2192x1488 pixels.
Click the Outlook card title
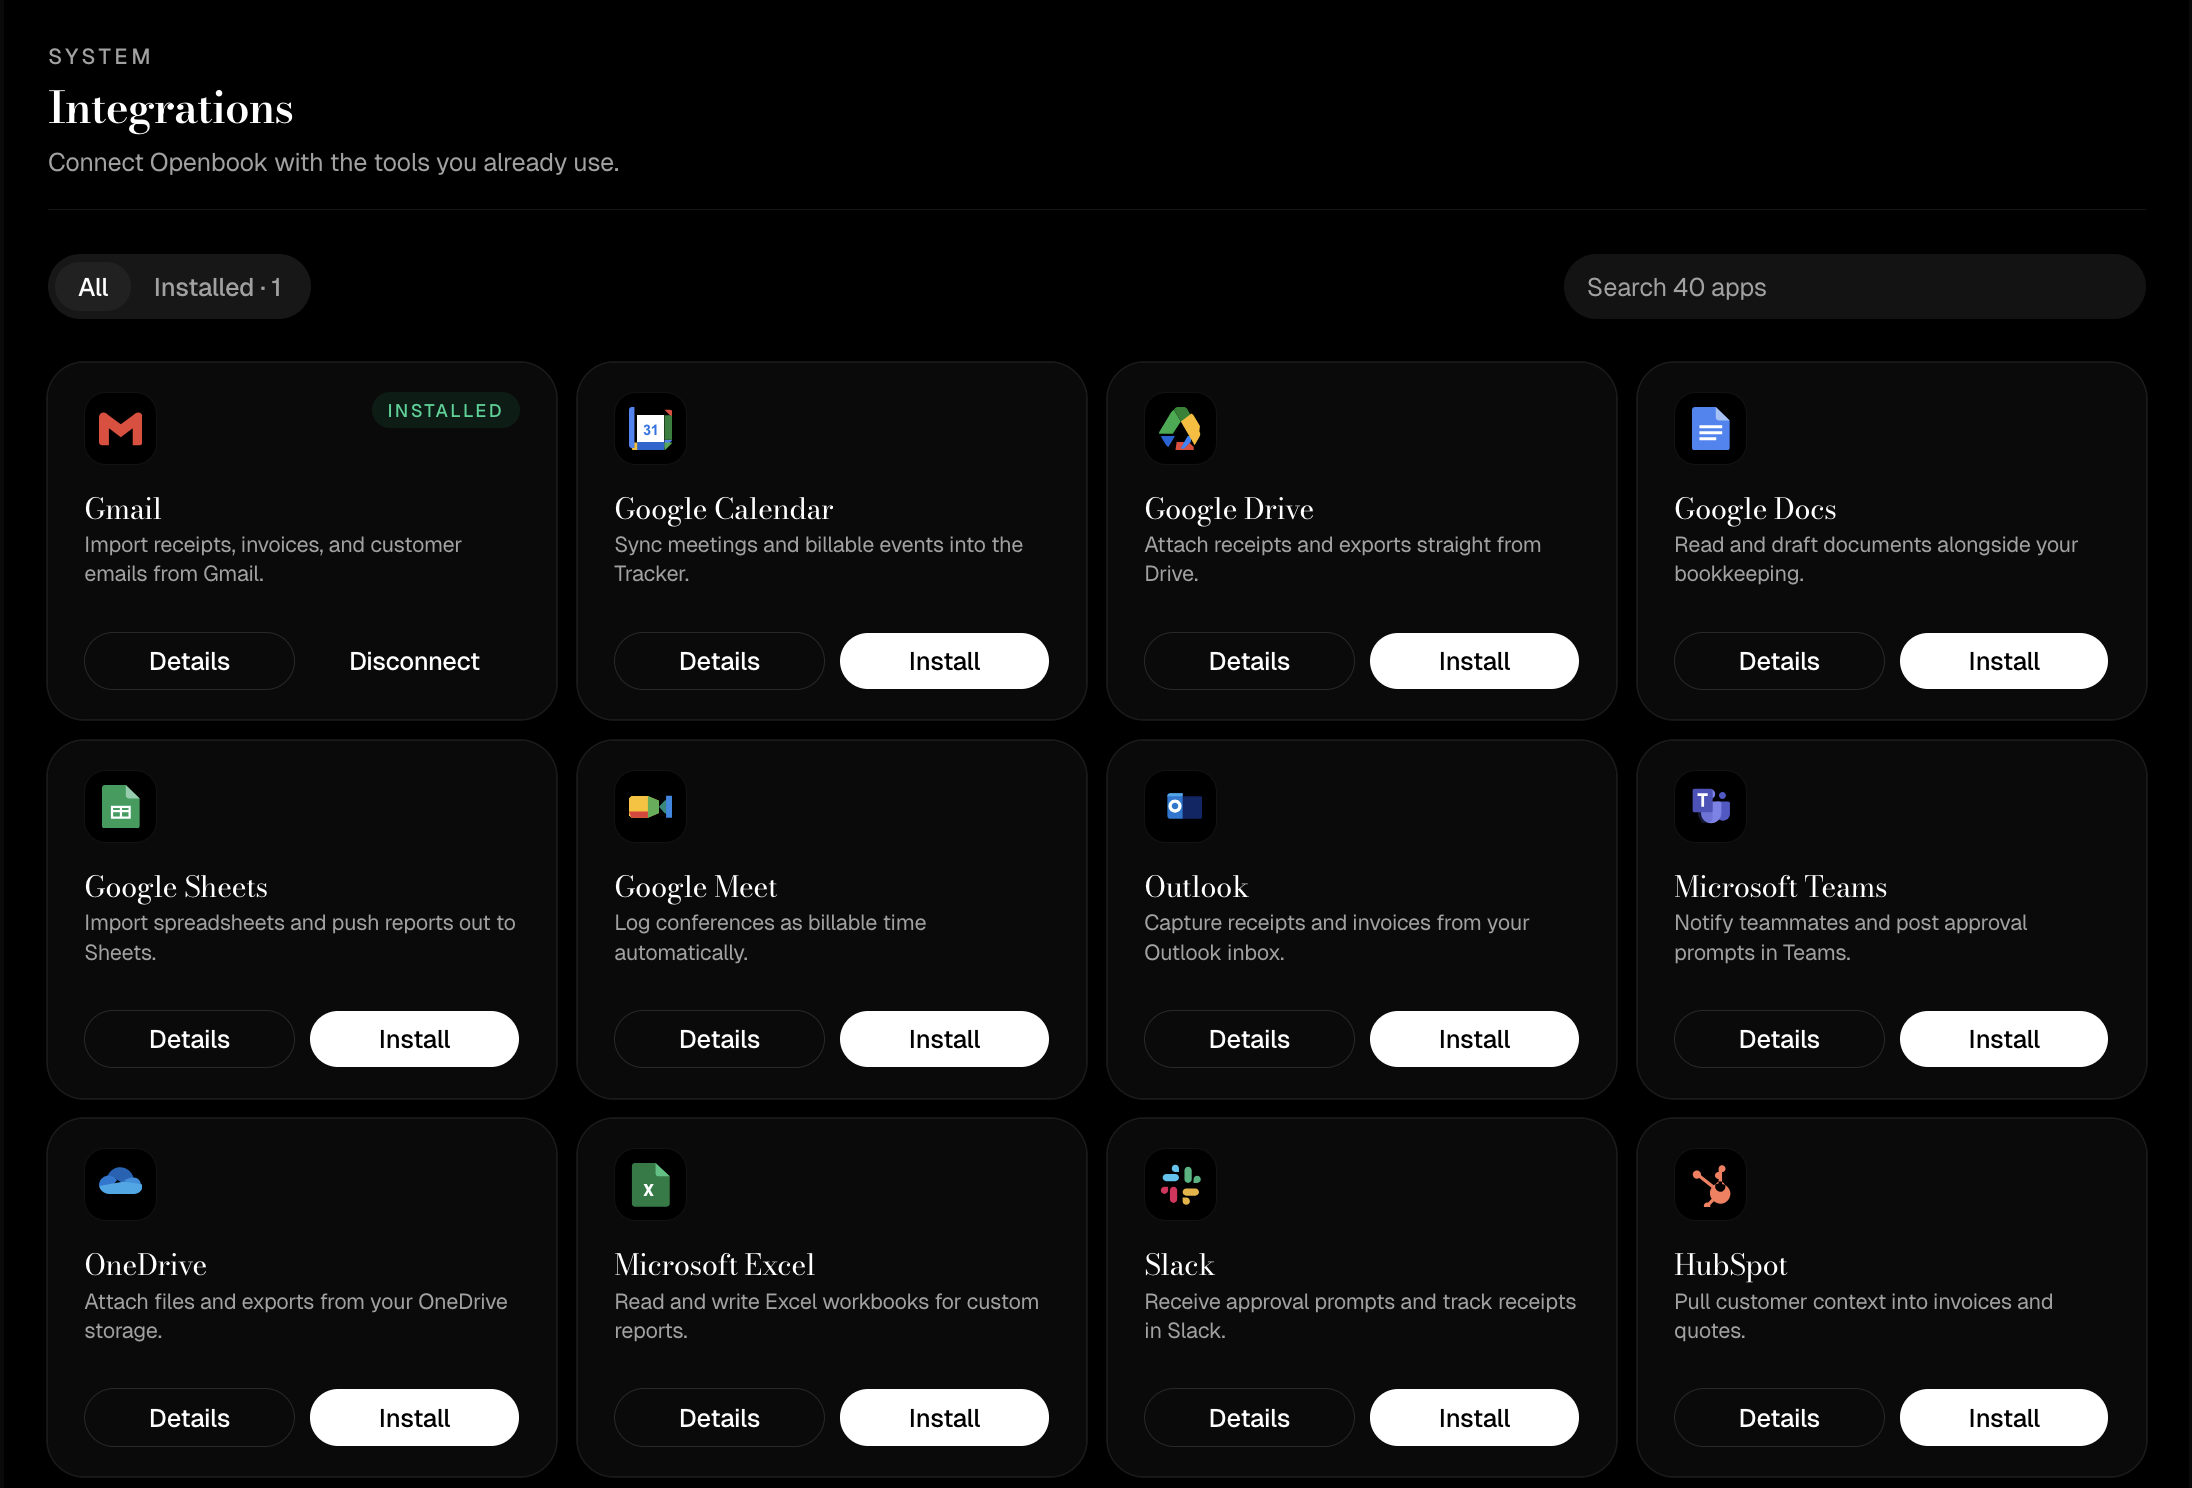pos(1196,887)
